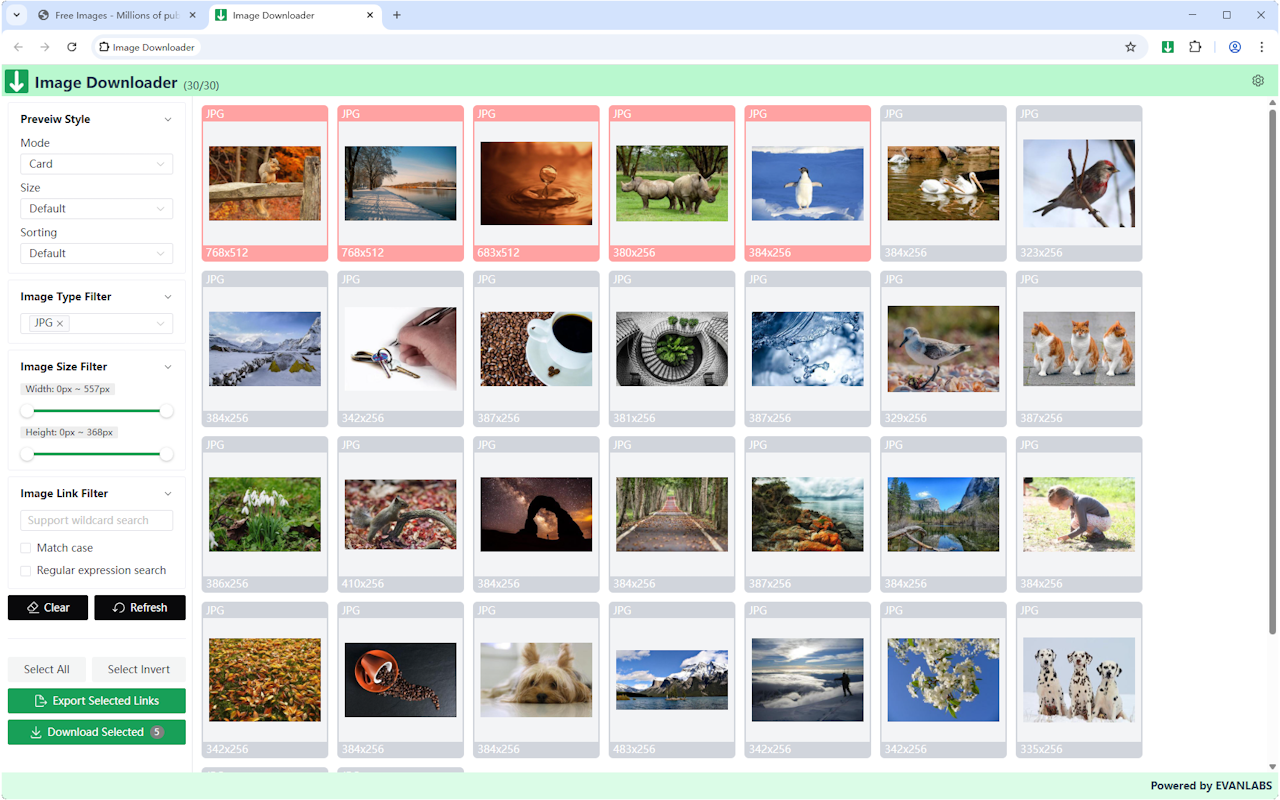Close the Free Images tab
The image size is (1280, 800).
click(193, 15)
